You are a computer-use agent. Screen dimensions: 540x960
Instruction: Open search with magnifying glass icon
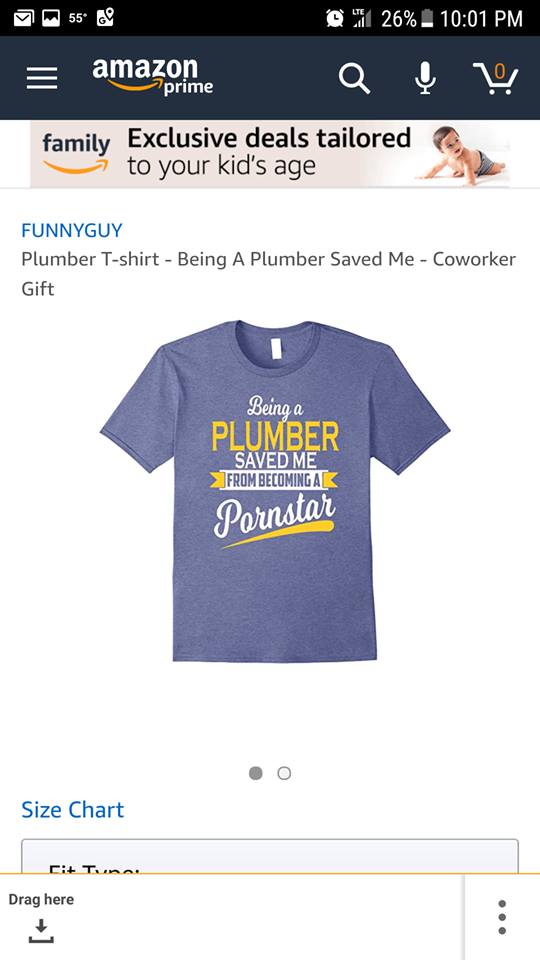point(354,78)
